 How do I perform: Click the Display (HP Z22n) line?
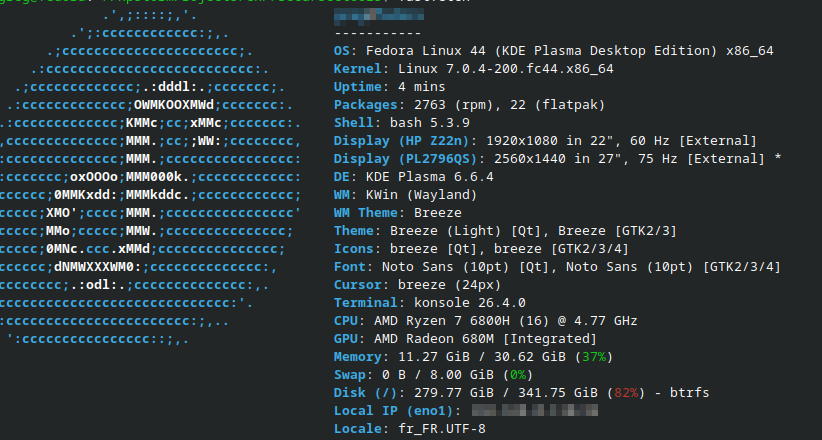pos(546,141)
